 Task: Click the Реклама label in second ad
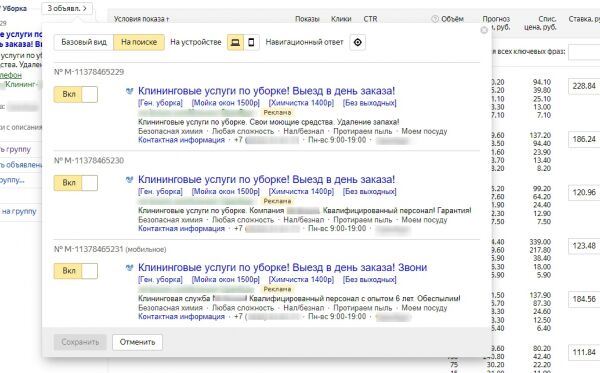277,201
